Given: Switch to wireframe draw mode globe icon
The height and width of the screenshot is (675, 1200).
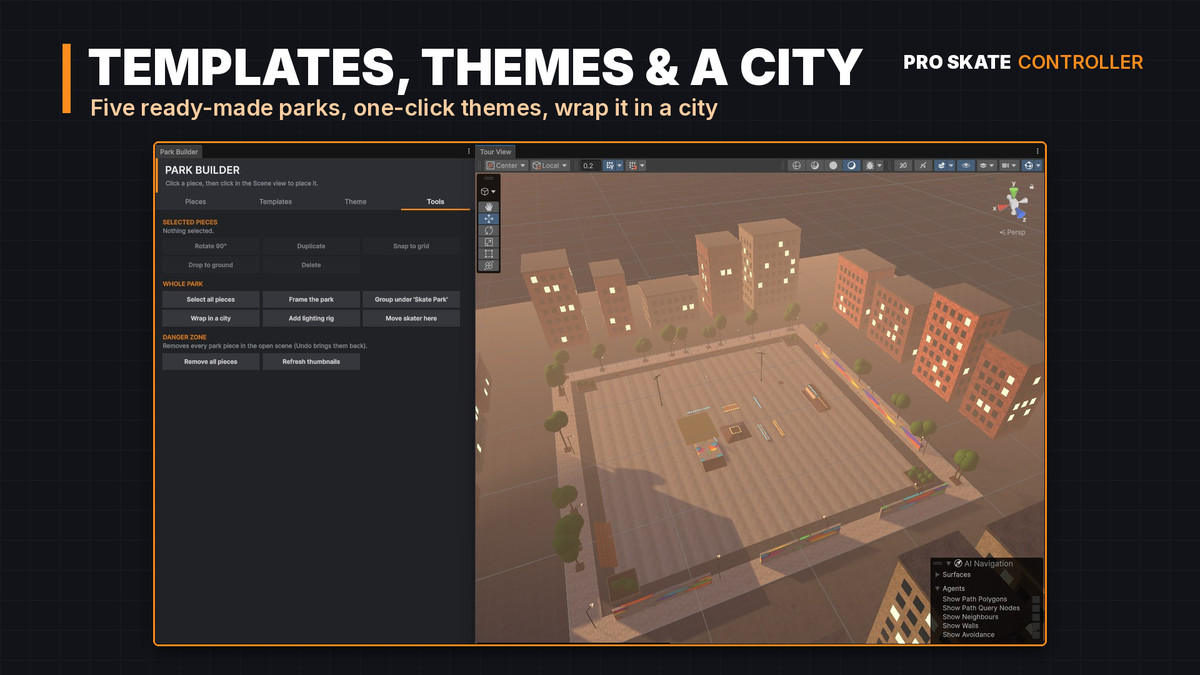Looking at the screenshot, I should [796, 166].
